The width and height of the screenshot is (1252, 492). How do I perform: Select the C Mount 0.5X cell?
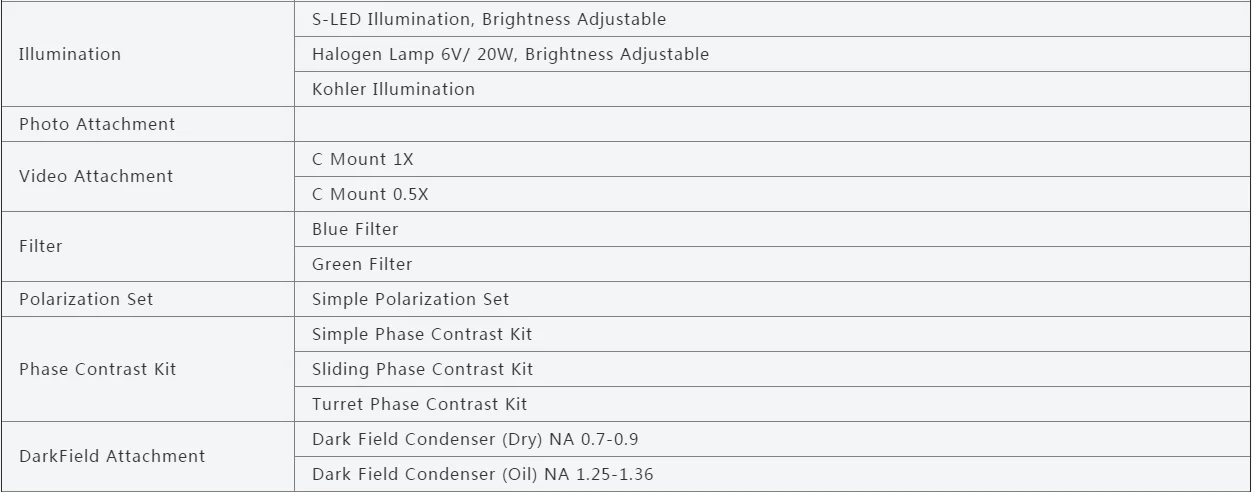(370, 194)
